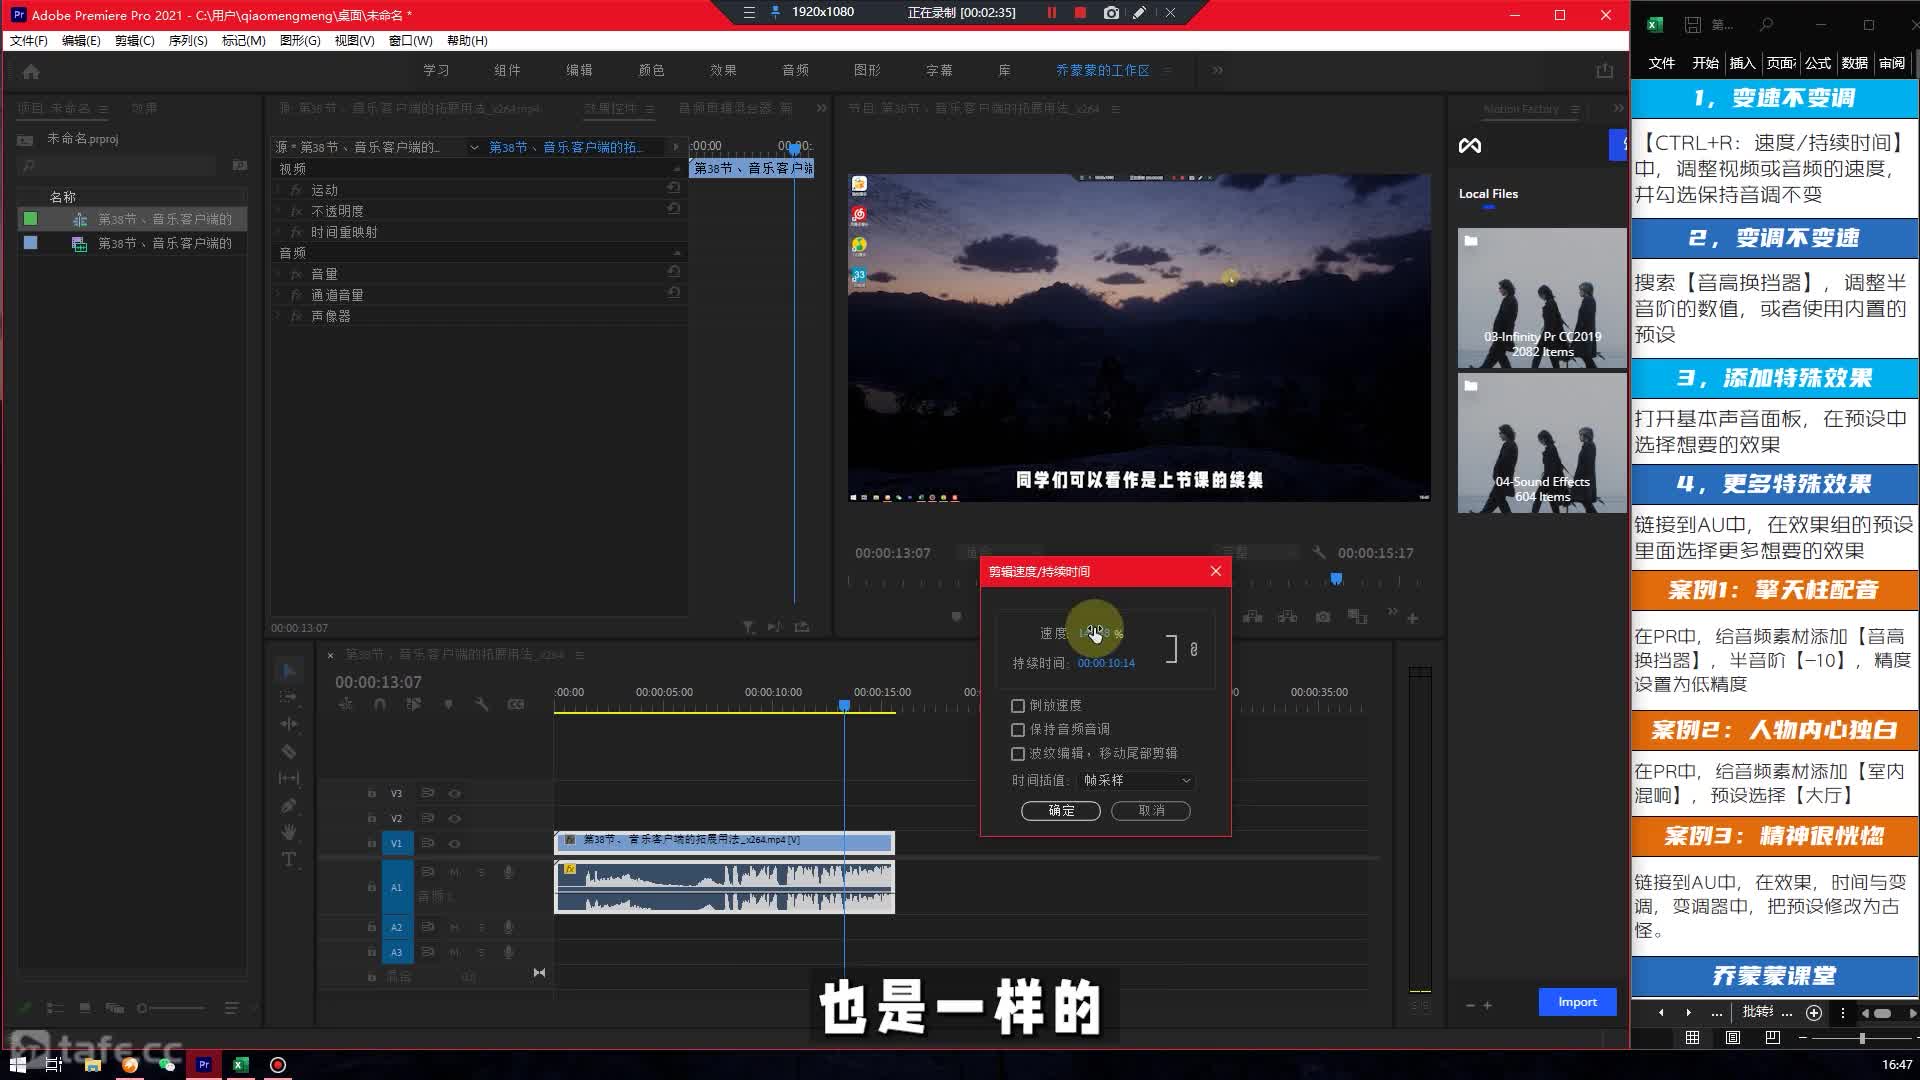Open the 时间插值 帧采样 dropdown
1920x1080 pixels.
pos(1137,780)
